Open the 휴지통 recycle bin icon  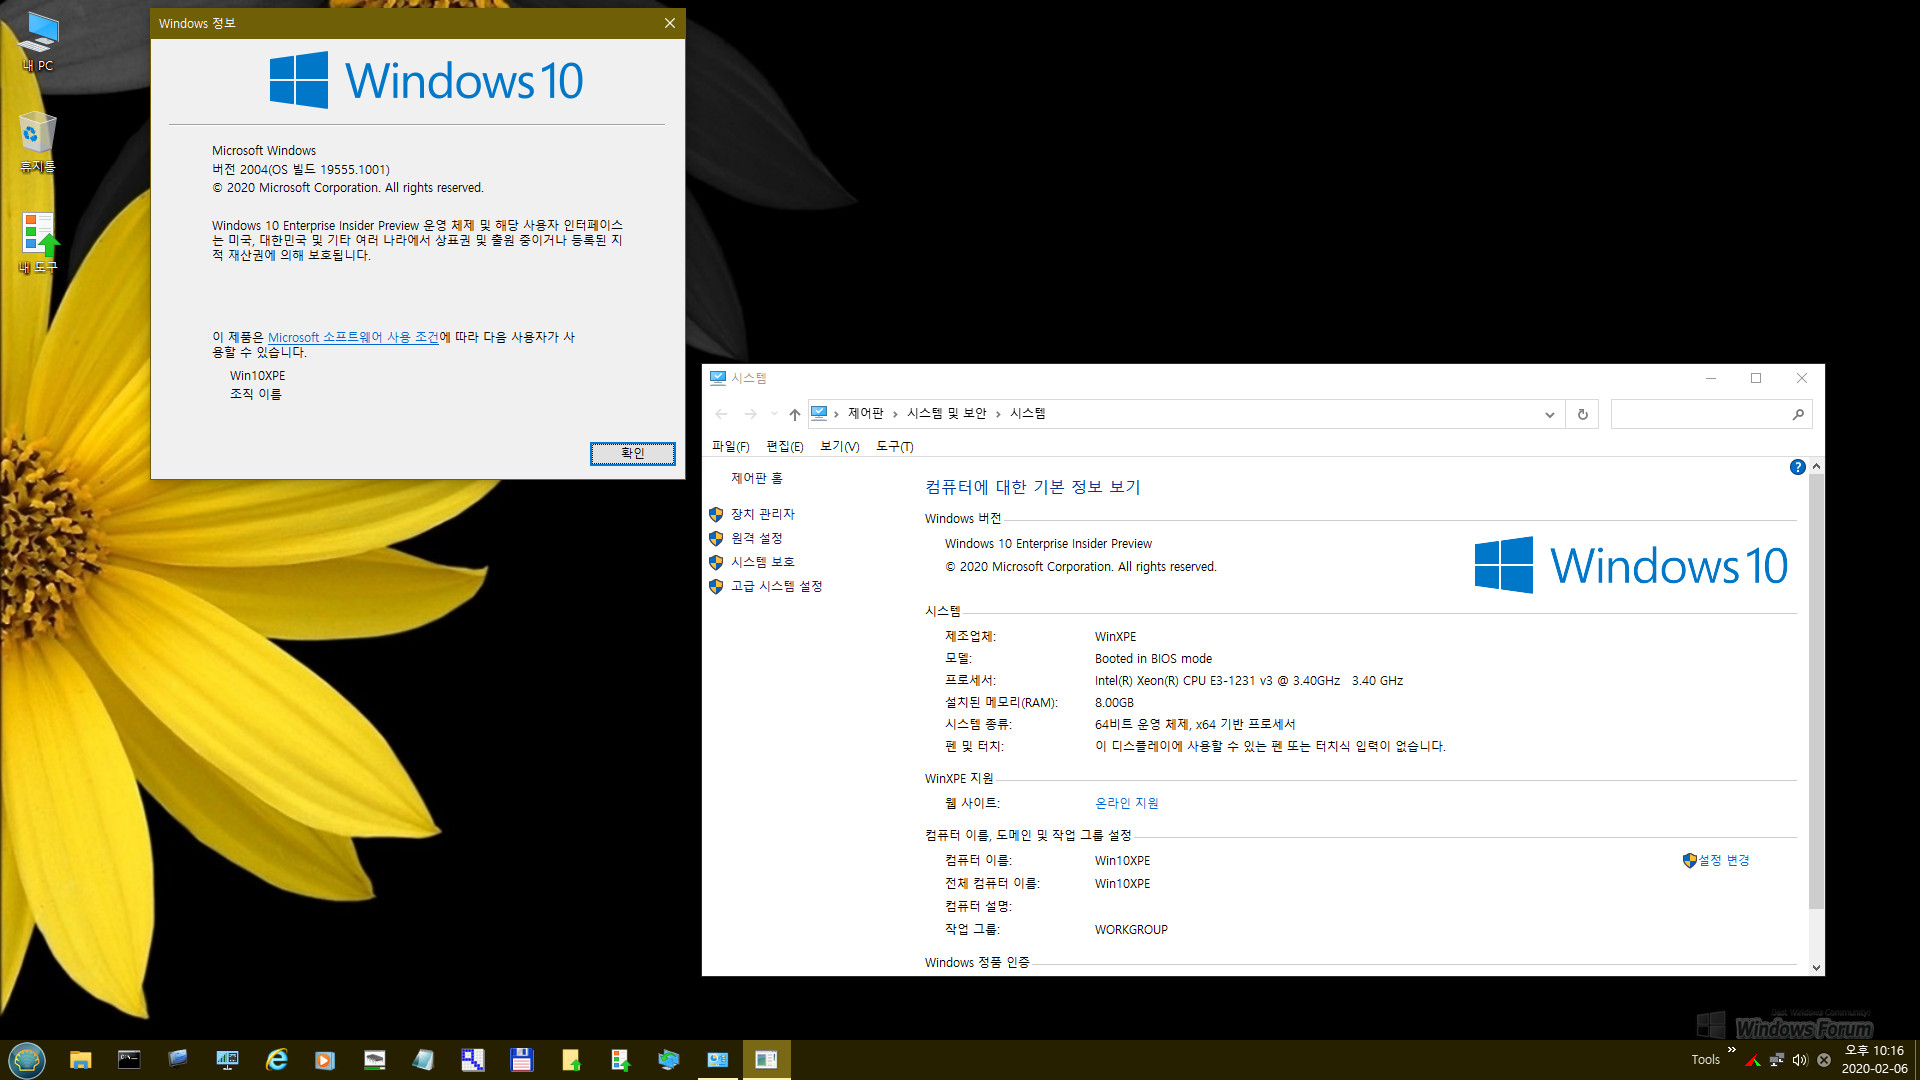pos(38,142)
